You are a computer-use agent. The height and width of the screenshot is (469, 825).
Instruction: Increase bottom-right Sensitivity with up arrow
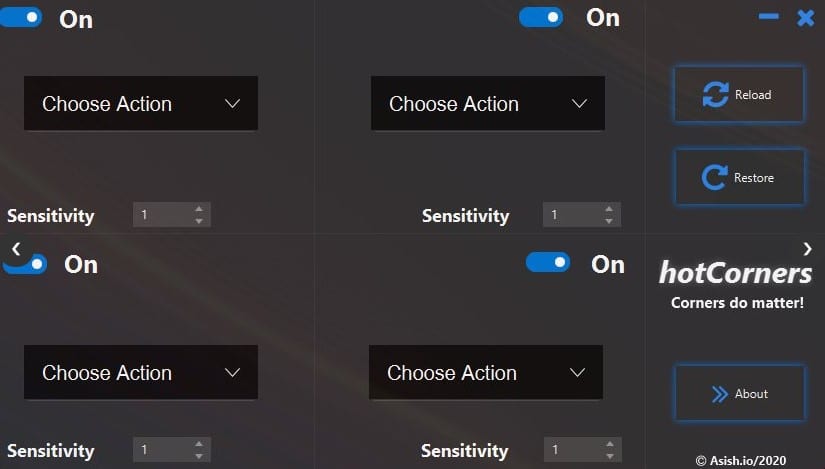610,444
